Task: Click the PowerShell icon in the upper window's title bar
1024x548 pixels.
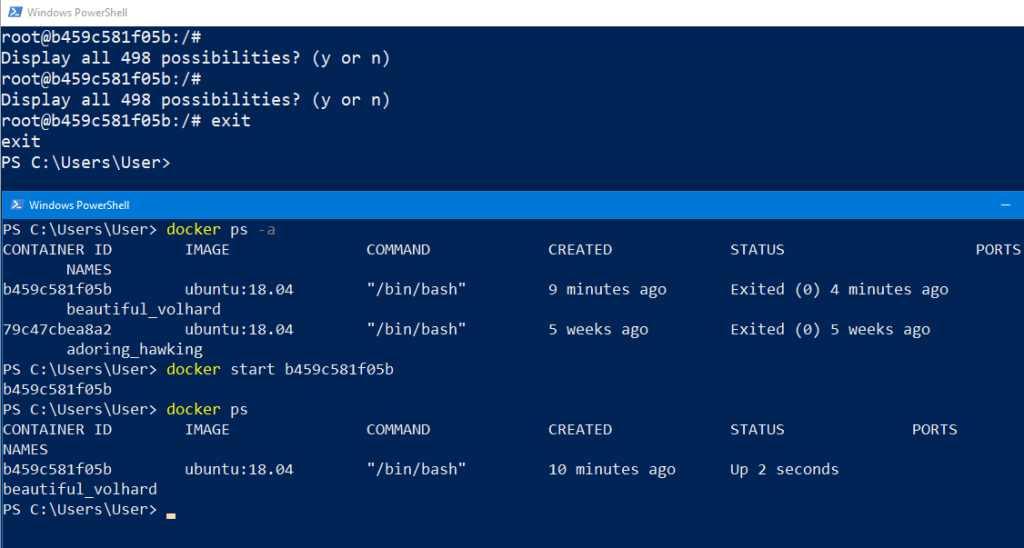Action: [13, 13]
